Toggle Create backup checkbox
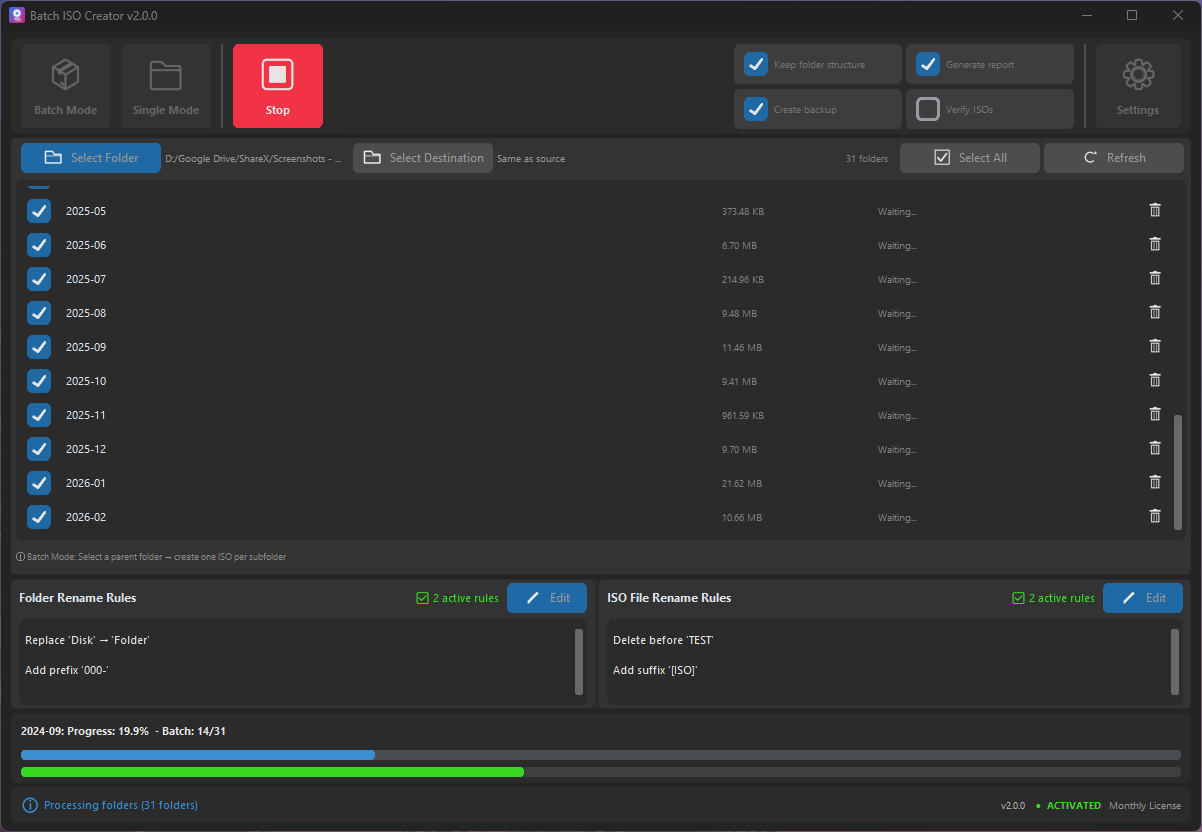1202x832 pixels. click(x=756, y=109)
